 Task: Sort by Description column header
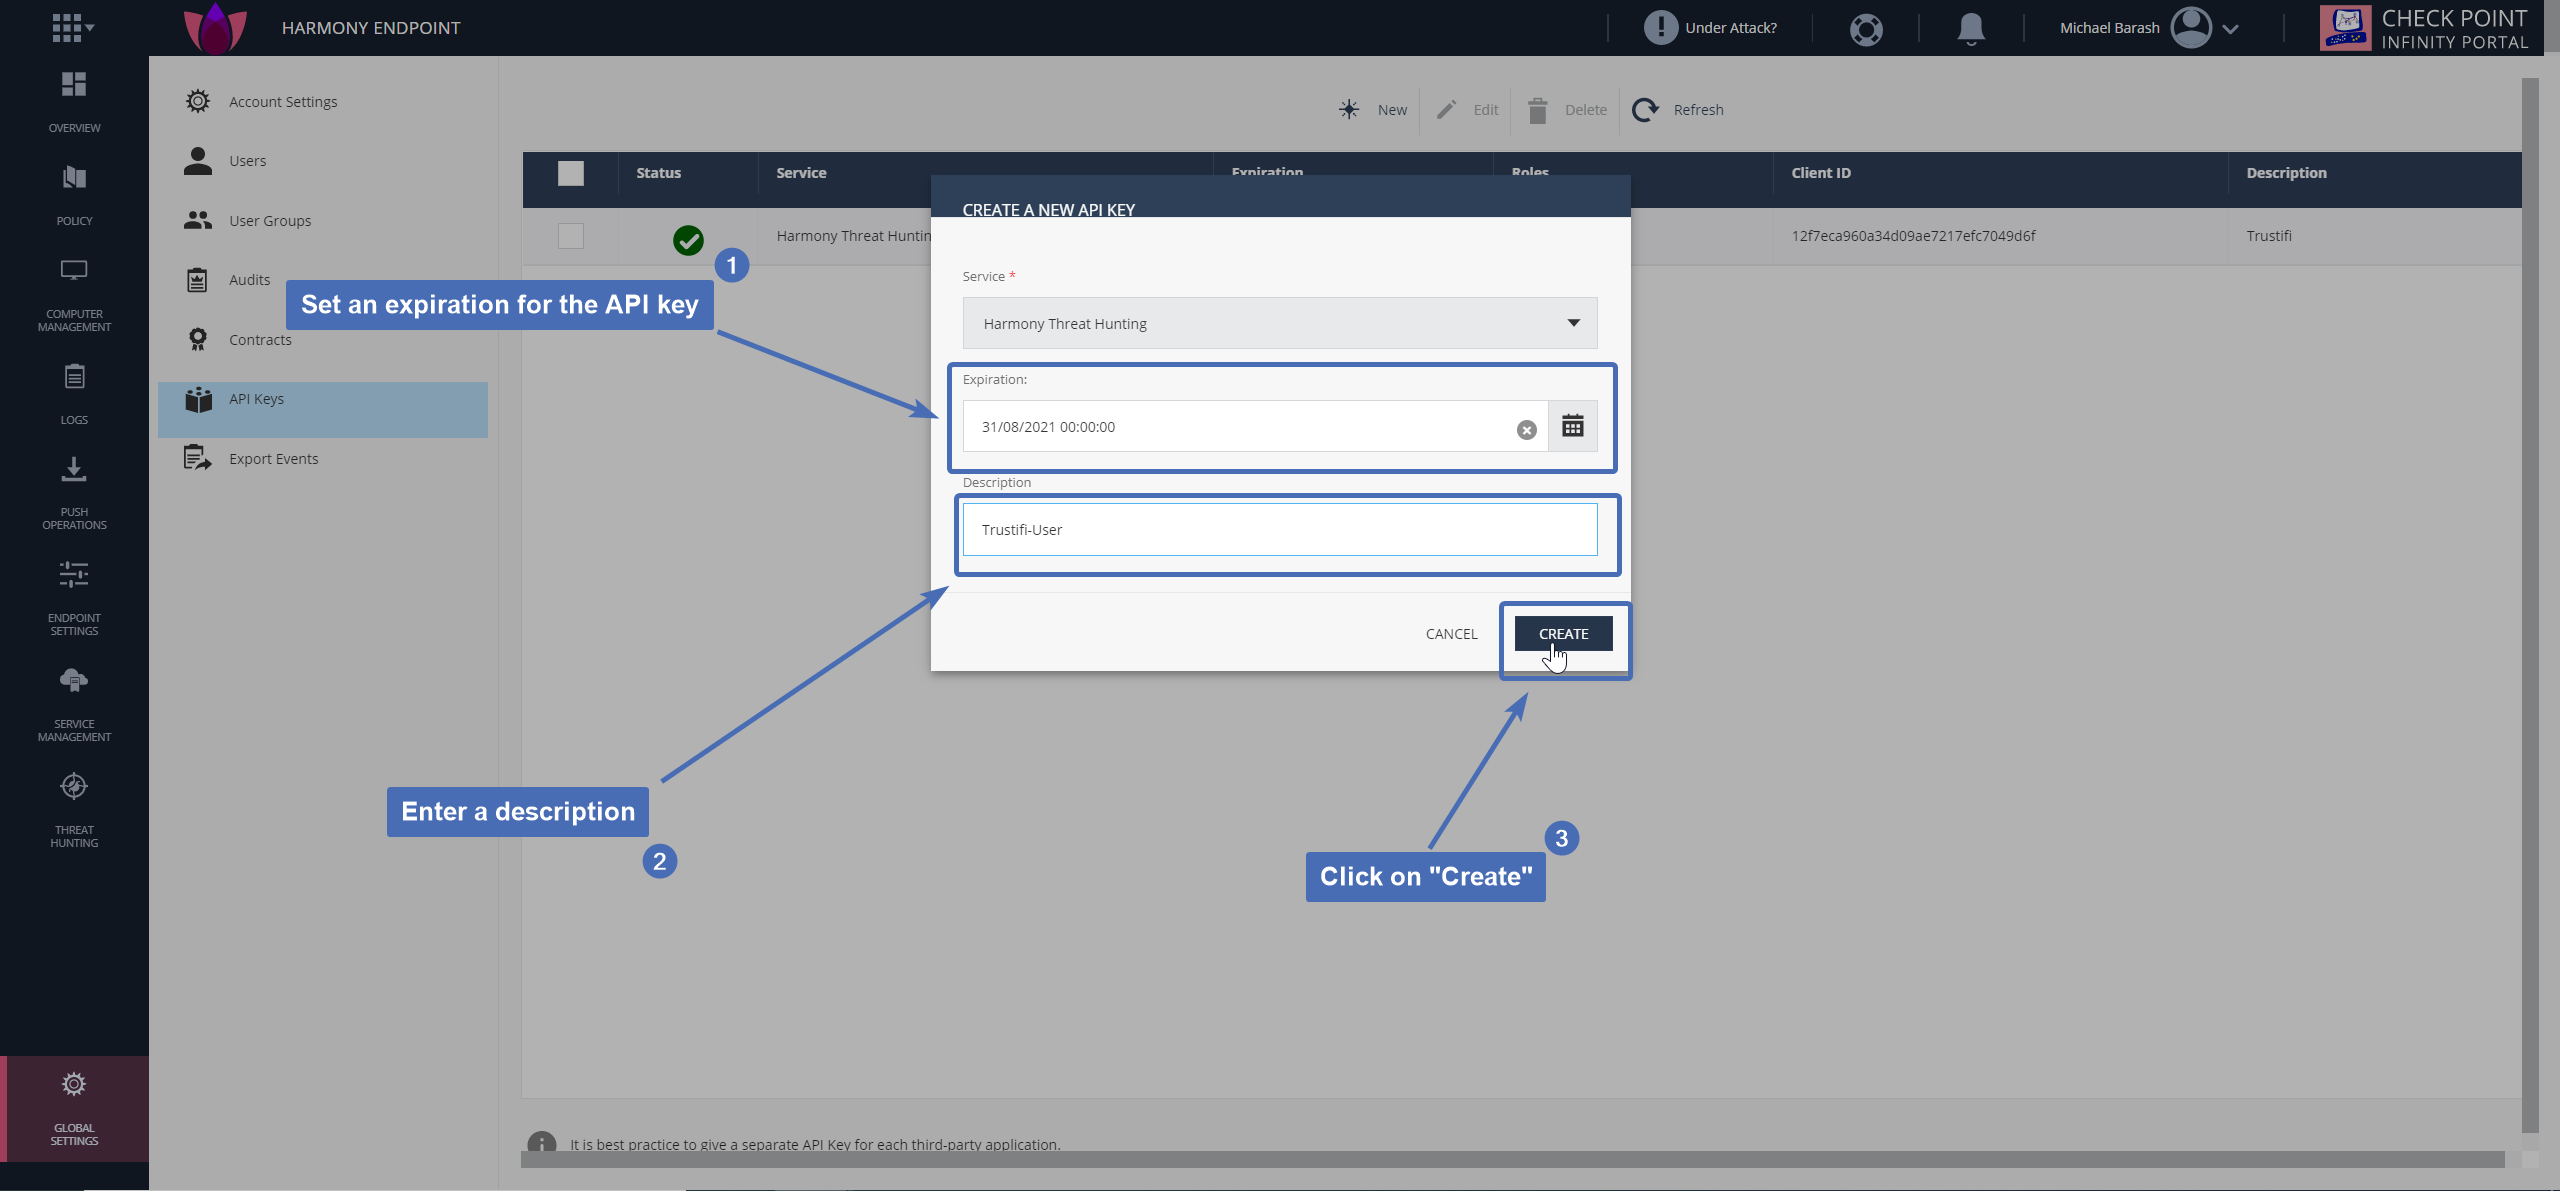[x=2286, y=173]
